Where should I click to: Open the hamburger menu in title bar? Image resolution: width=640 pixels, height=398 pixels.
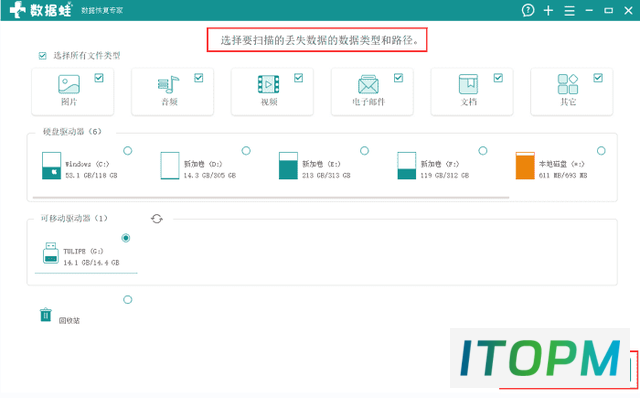[x=569, y=11]
